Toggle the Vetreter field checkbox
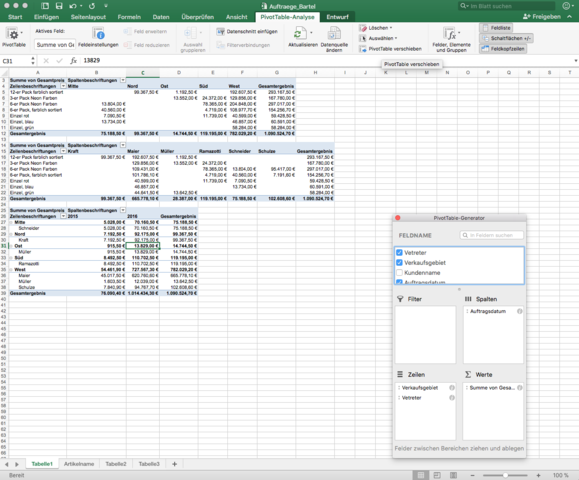The width and height of the screenshot is (579, 480). click(x=399, y=253)
